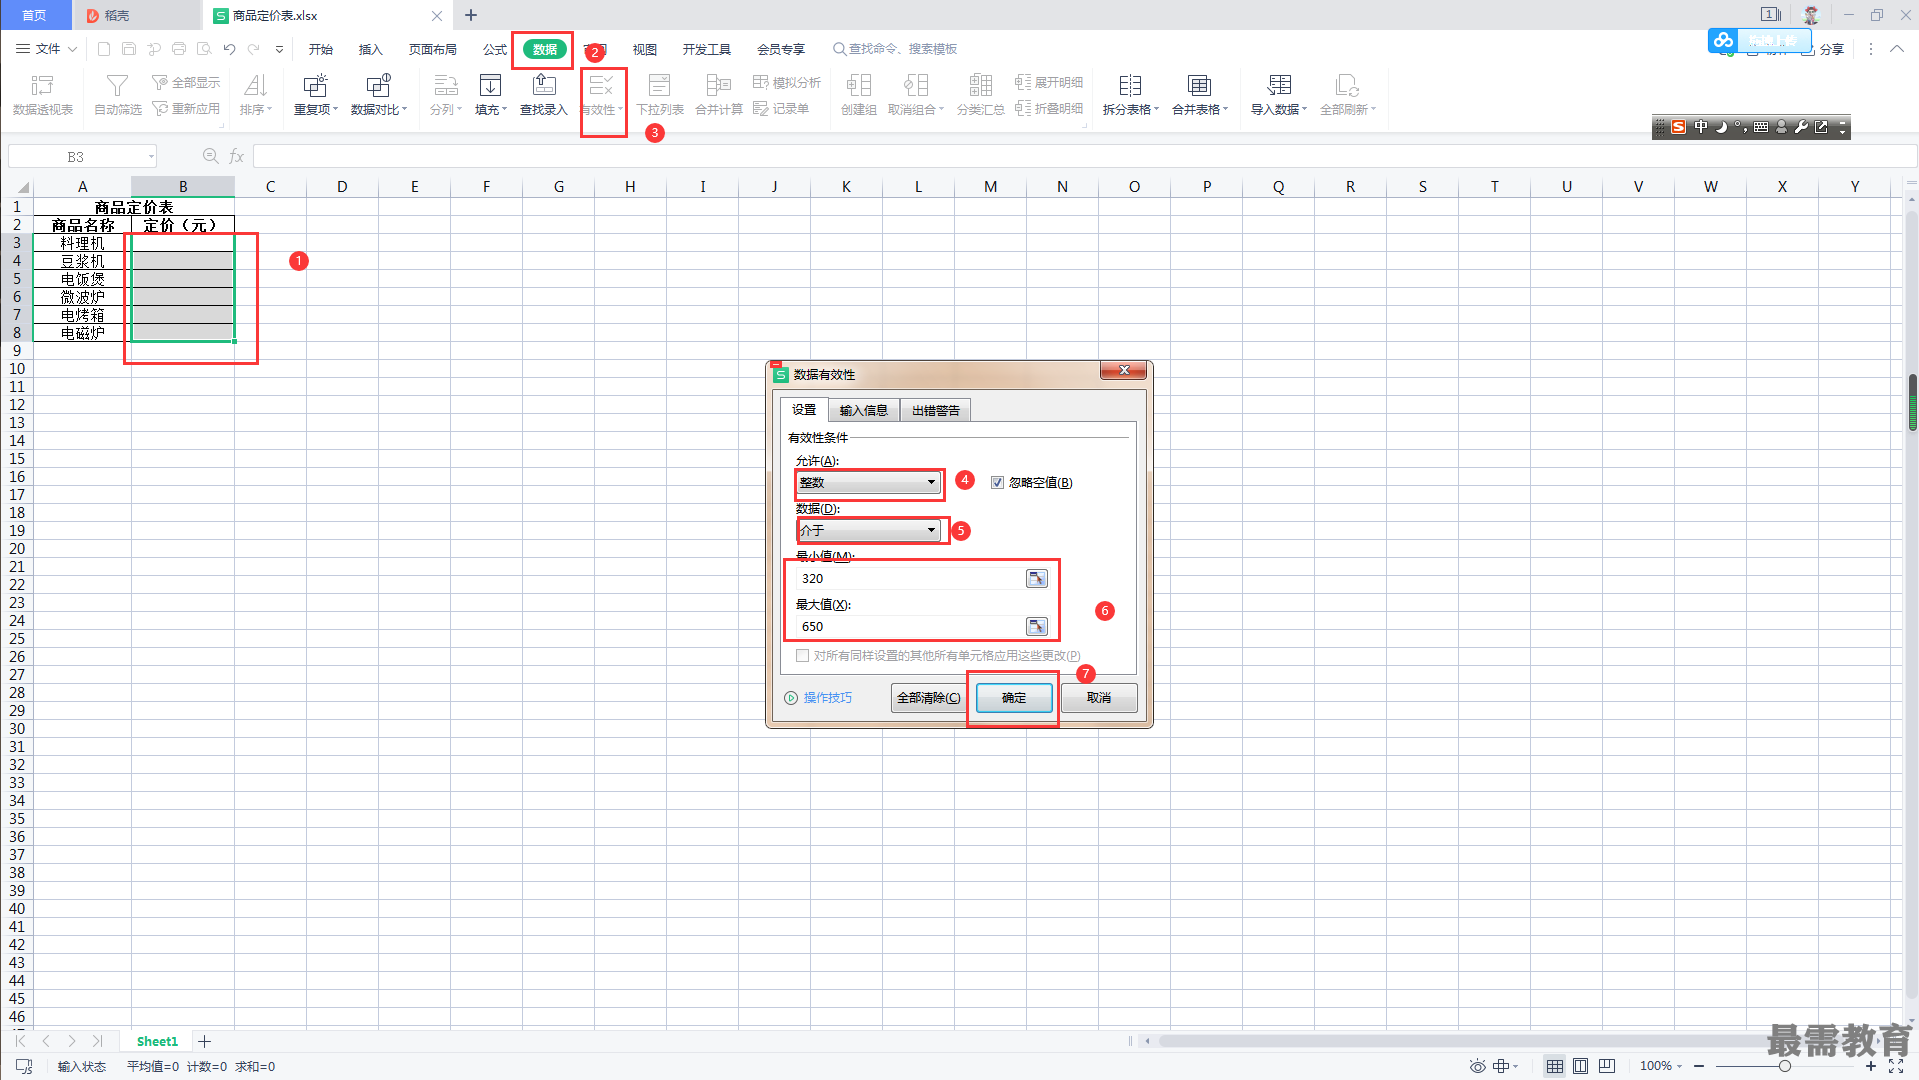Click Collapse Detail (折叠明细) icon
This screenshot has width=1919, height=1080.
coord(1023,108)
